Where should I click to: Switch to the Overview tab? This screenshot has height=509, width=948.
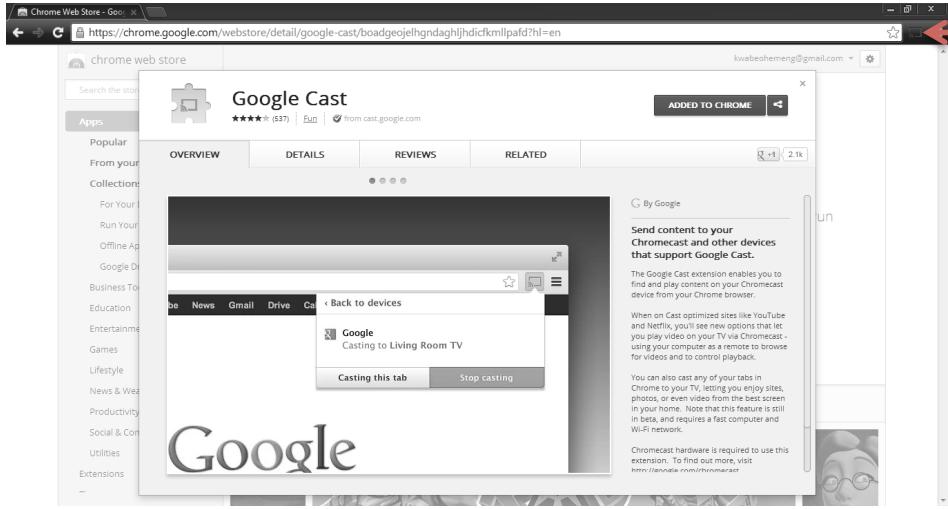(194, 155)
